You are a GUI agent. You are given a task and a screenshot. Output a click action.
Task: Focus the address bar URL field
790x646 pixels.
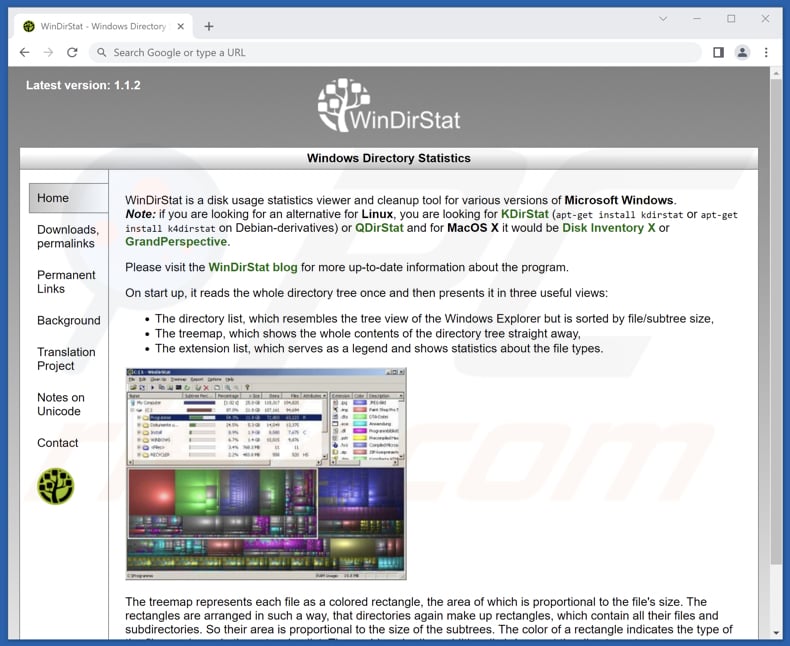click(396, 52)
